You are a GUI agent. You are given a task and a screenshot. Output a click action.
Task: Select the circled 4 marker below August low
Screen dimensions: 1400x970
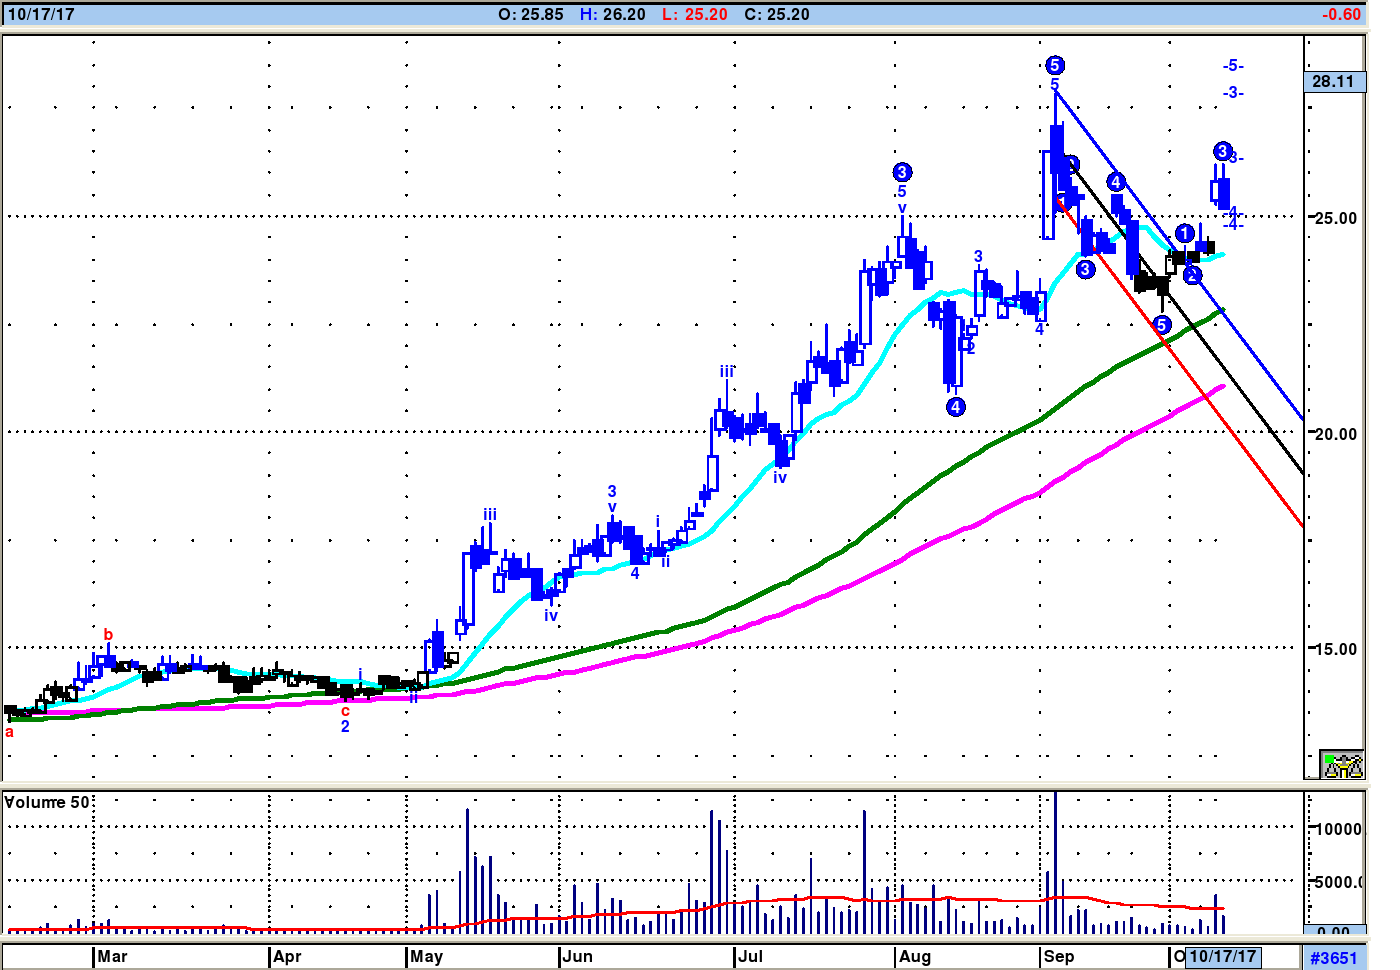956,407
